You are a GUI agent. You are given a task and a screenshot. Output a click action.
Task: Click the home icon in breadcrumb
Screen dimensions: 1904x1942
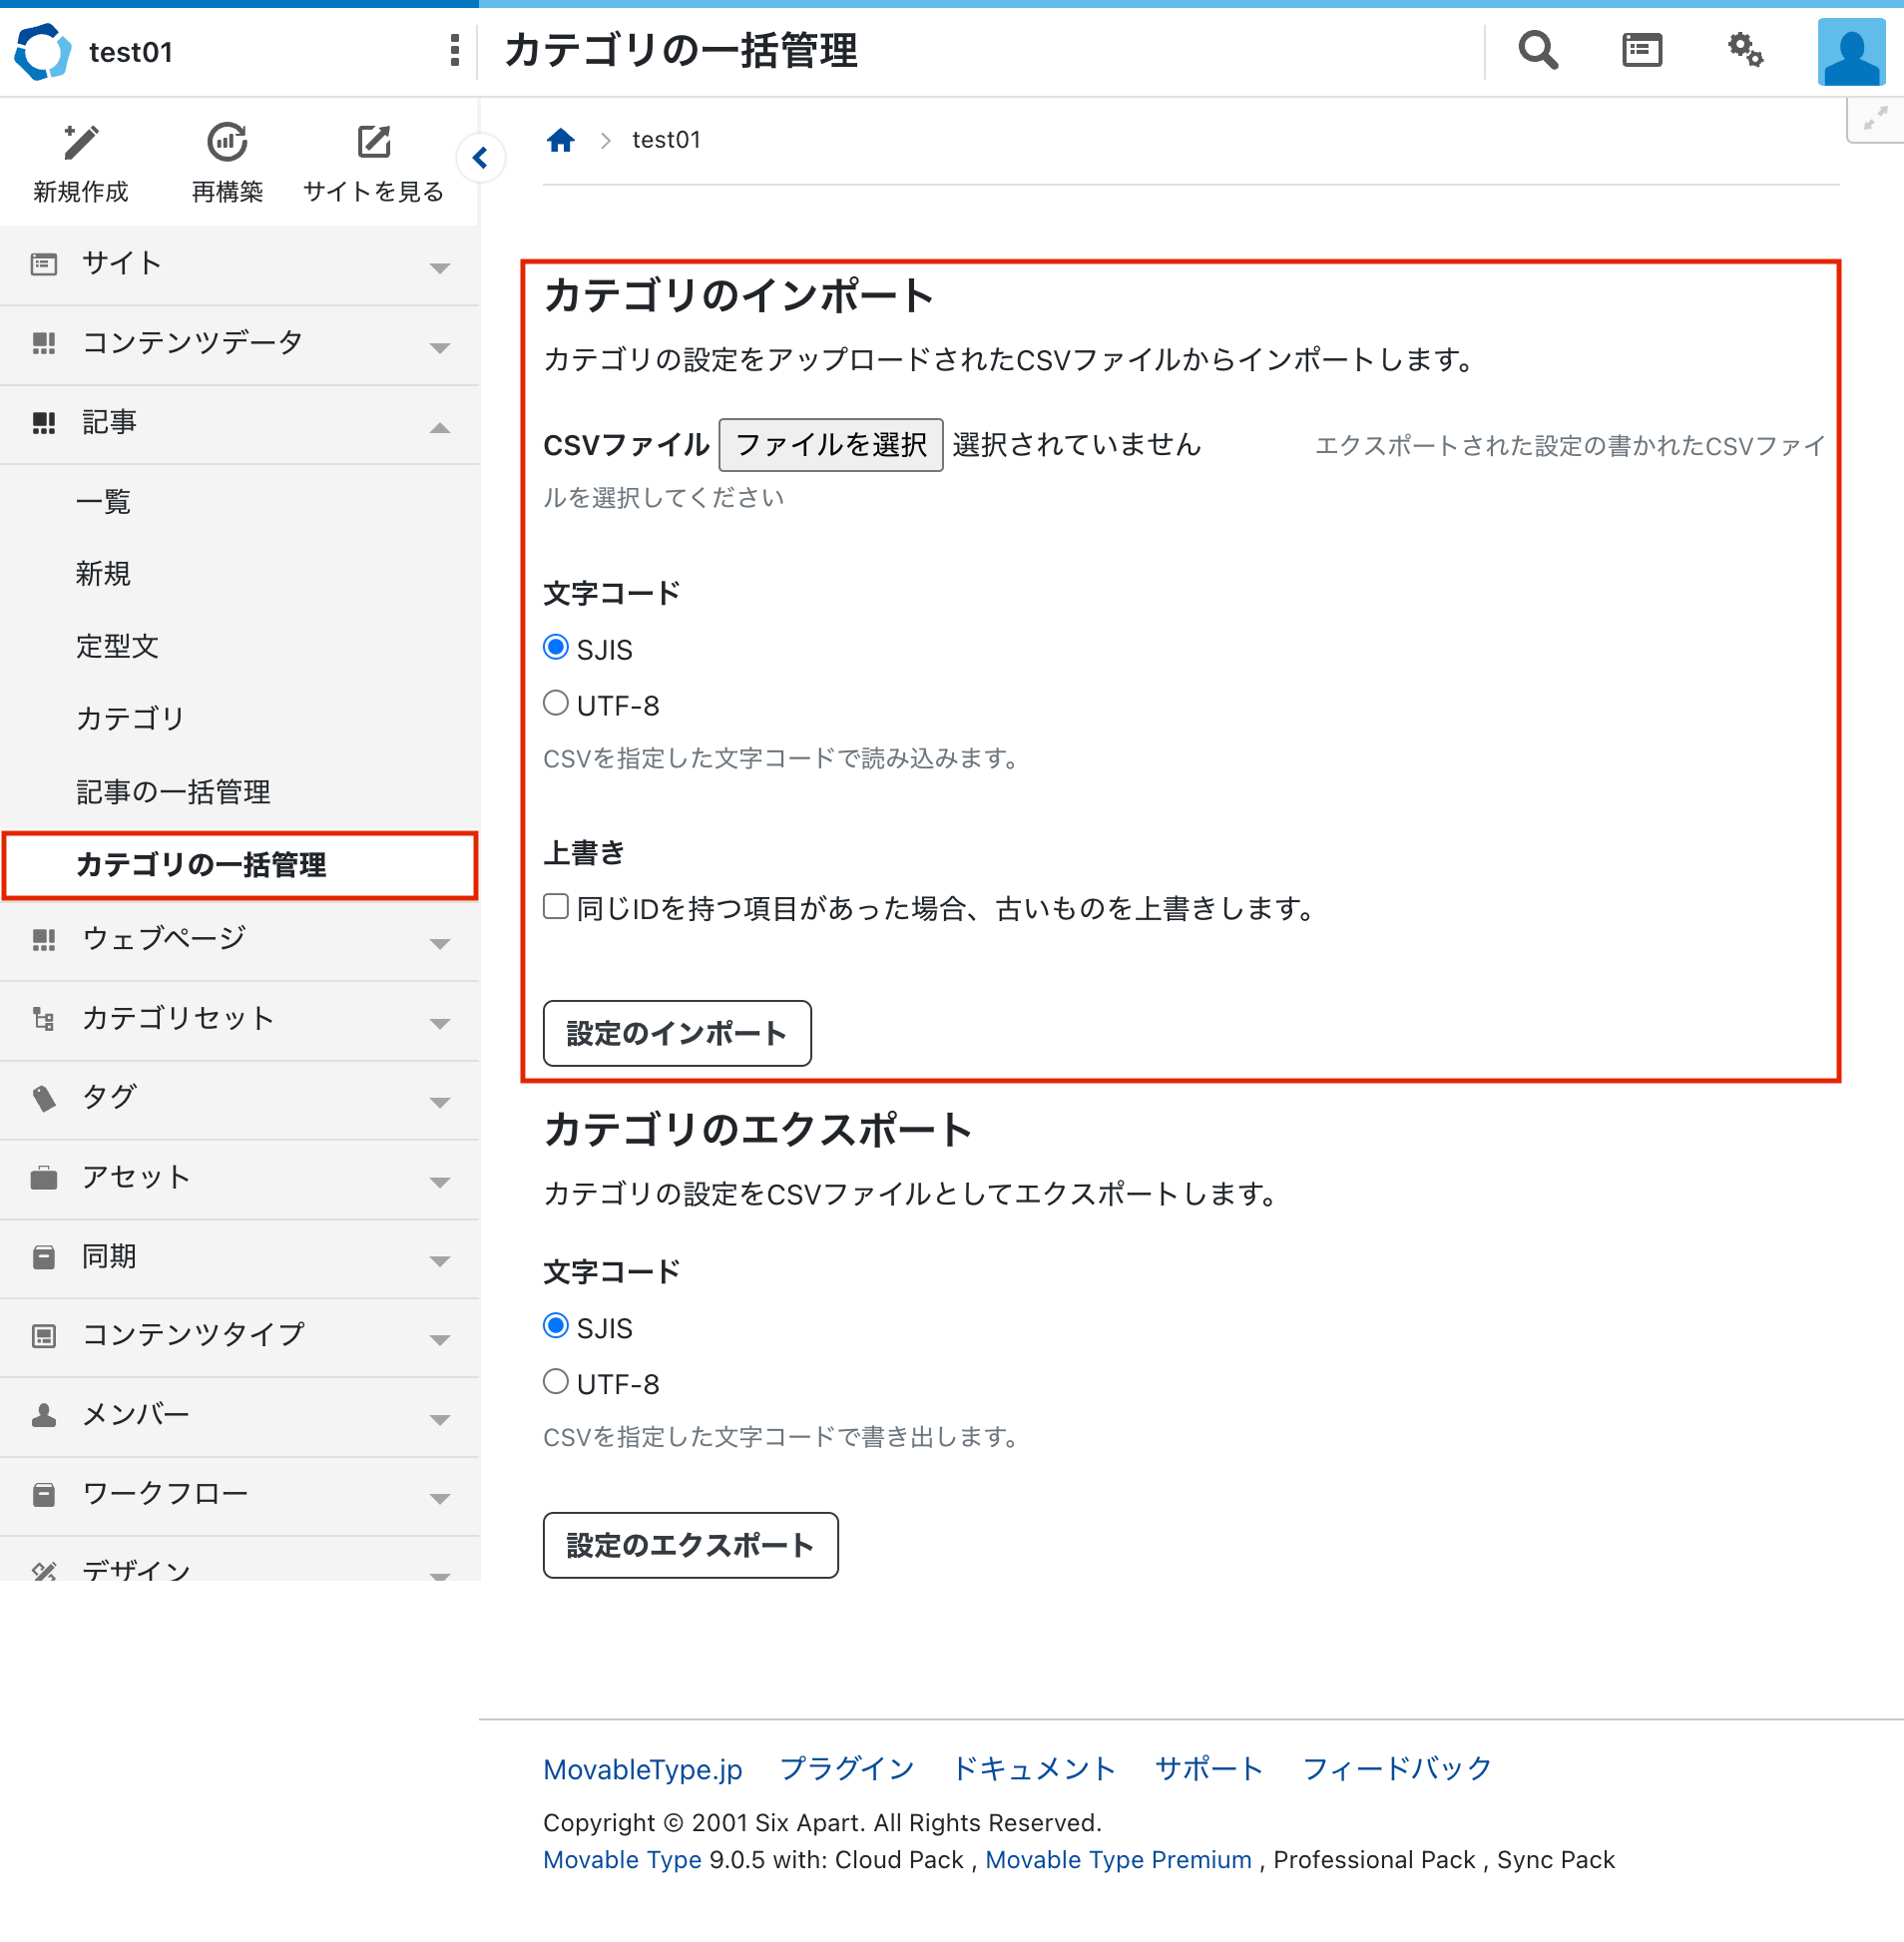tap(561, 140)
